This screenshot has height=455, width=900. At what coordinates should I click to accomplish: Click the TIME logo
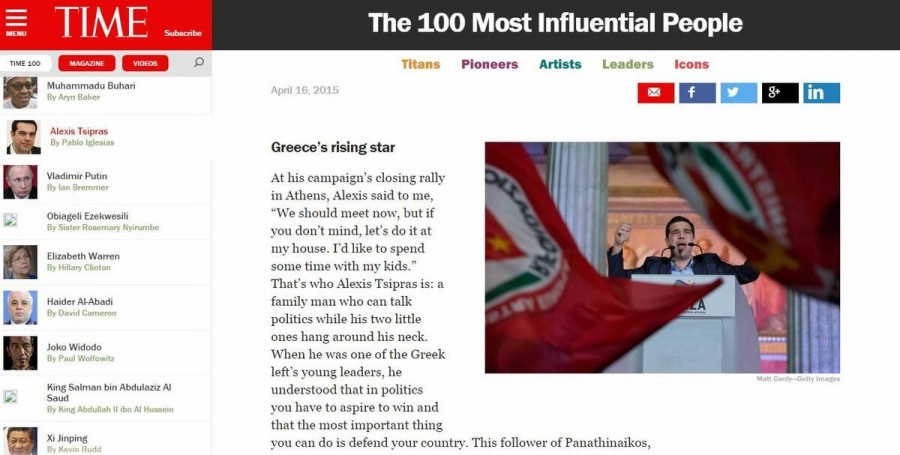point(101,23)
